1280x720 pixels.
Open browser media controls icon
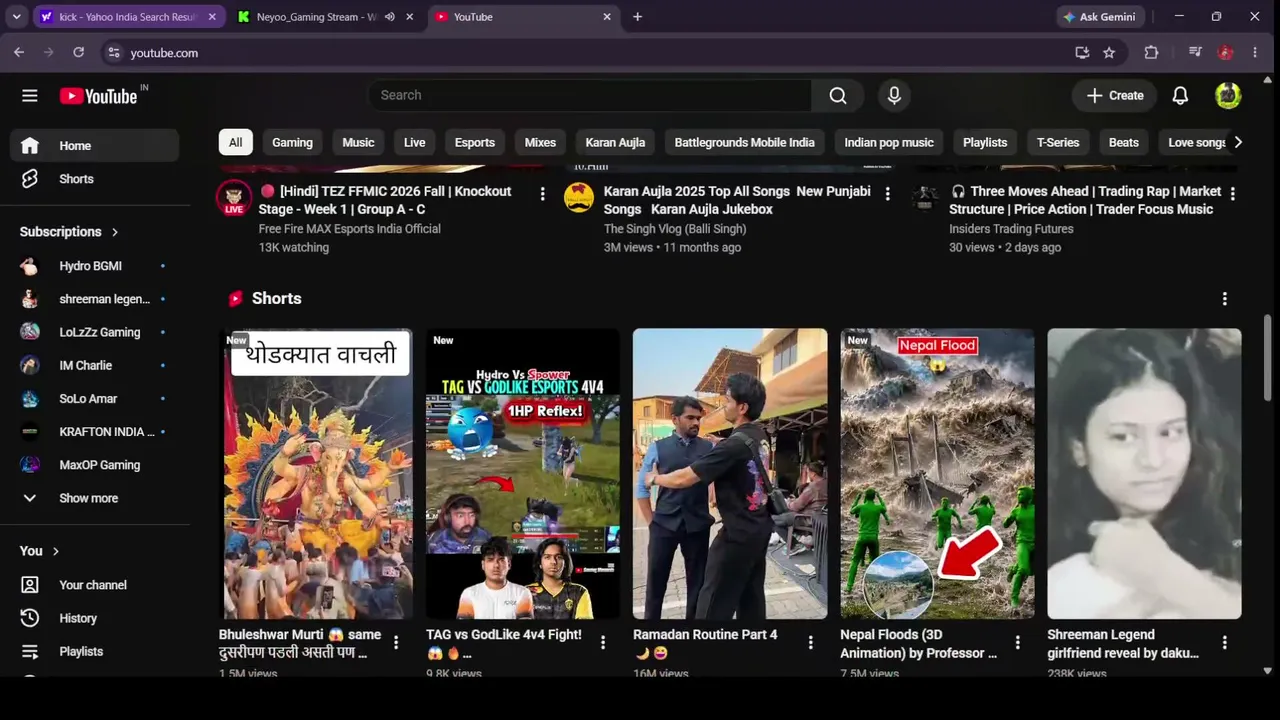point(1195,52)
